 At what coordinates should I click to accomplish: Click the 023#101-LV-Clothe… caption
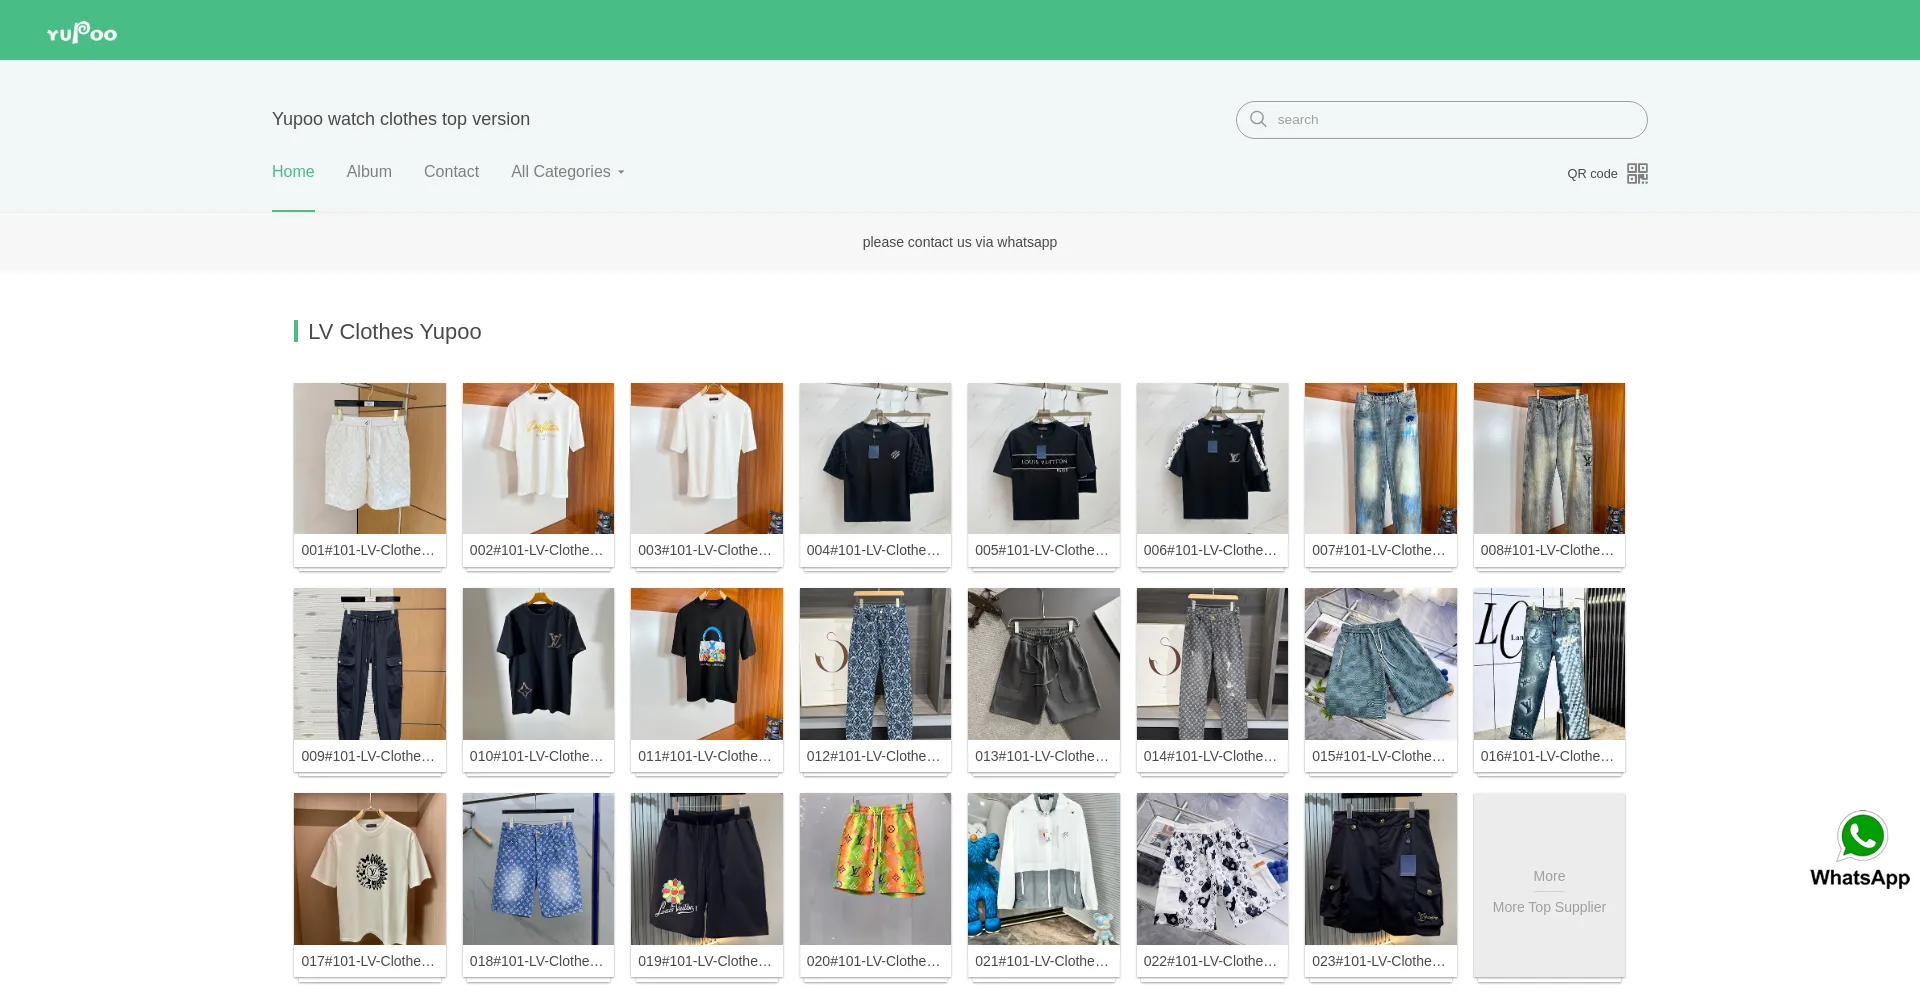[1379, 961]
